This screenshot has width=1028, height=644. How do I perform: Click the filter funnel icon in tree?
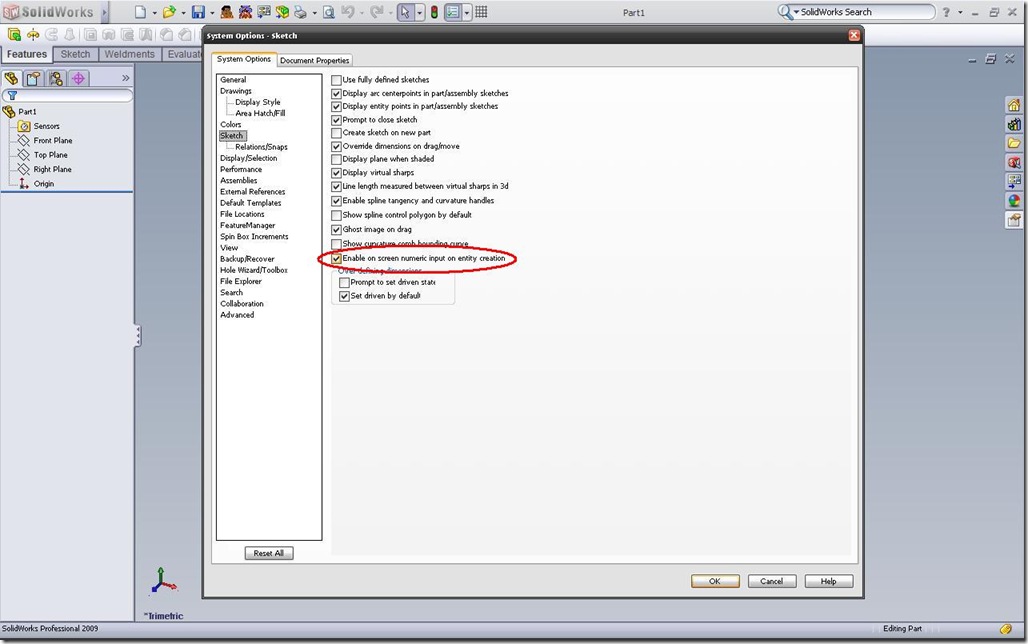(12, 96)
